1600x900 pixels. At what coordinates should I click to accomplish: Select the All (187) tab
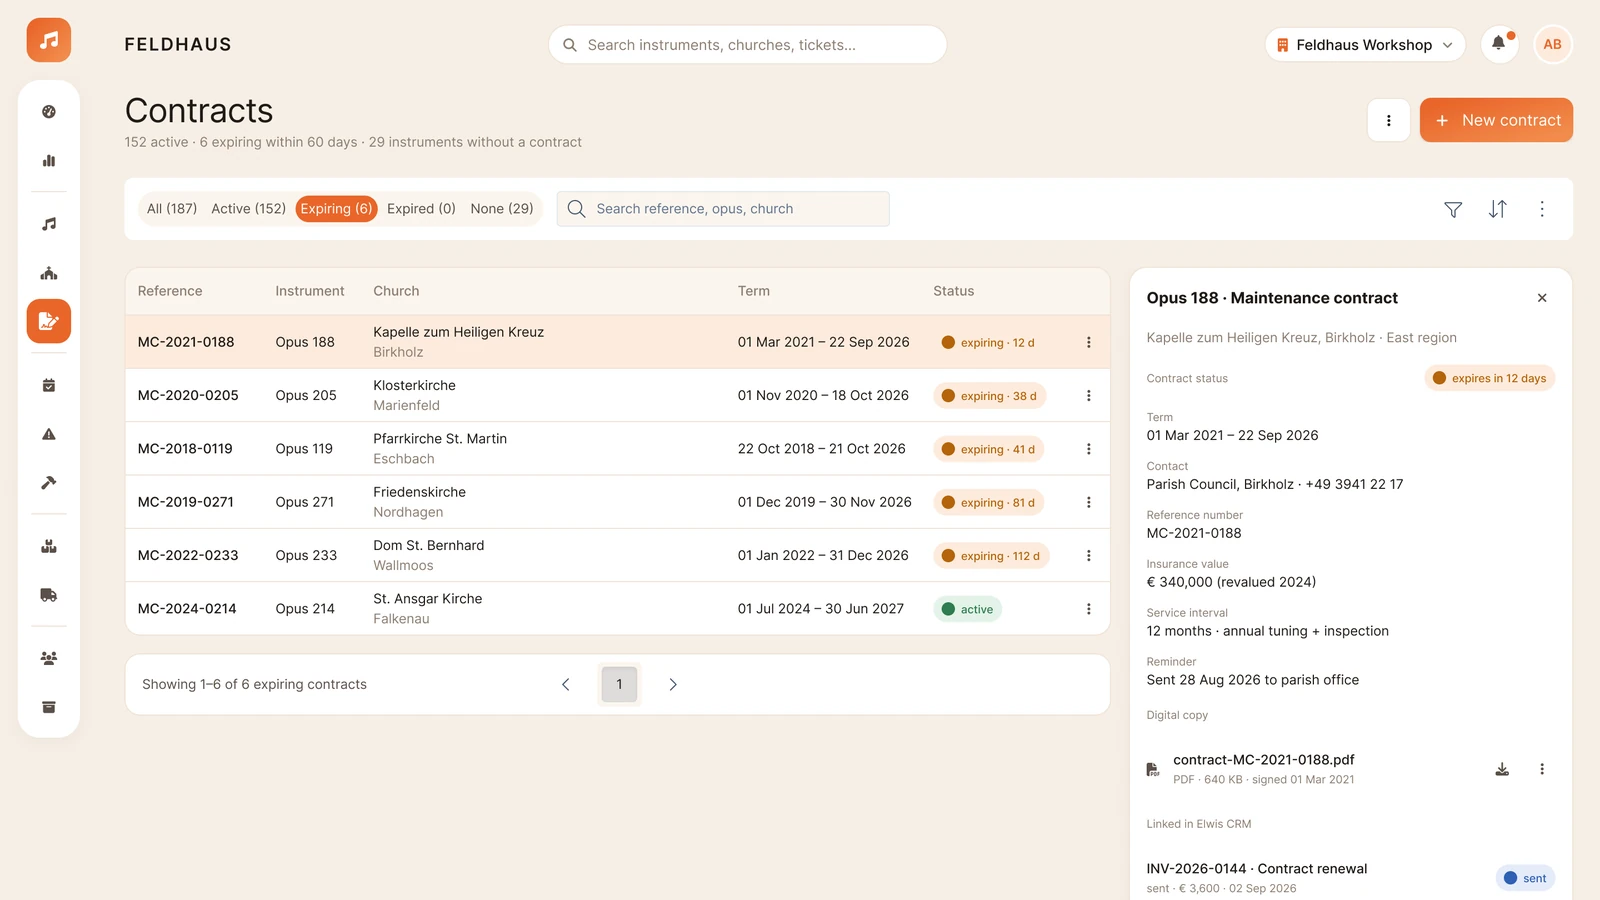(x=172, y=209)
